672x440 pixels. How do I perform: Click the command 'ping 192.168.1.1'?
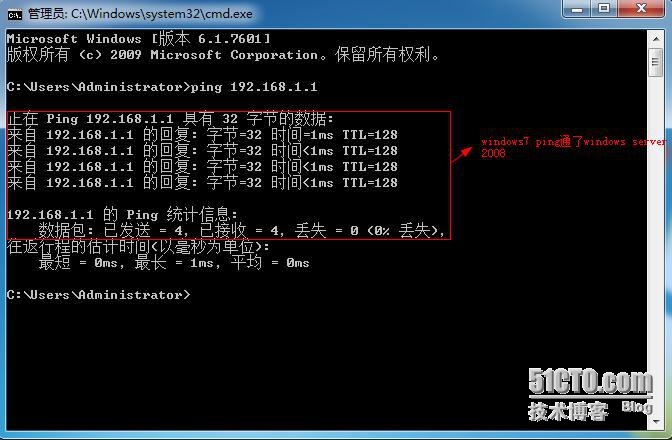[254, 87]
